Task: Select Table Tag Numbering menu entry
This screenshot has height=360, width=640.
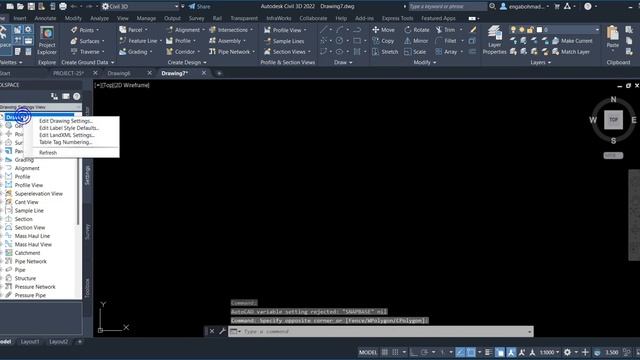Action: coord(65,142)
